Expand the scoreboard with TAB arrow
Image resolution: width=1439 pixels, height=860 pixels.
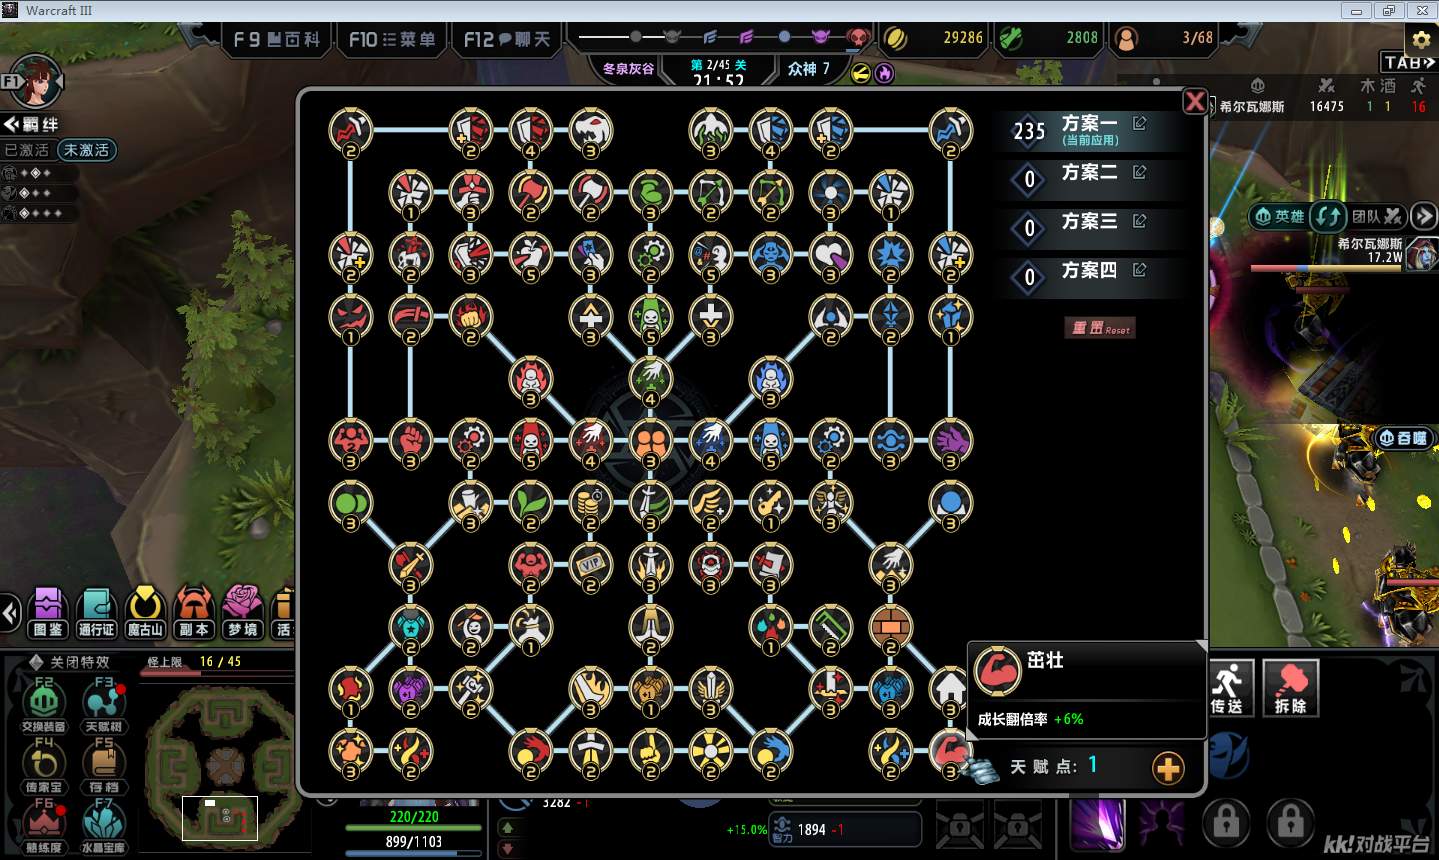[1408, 62]
